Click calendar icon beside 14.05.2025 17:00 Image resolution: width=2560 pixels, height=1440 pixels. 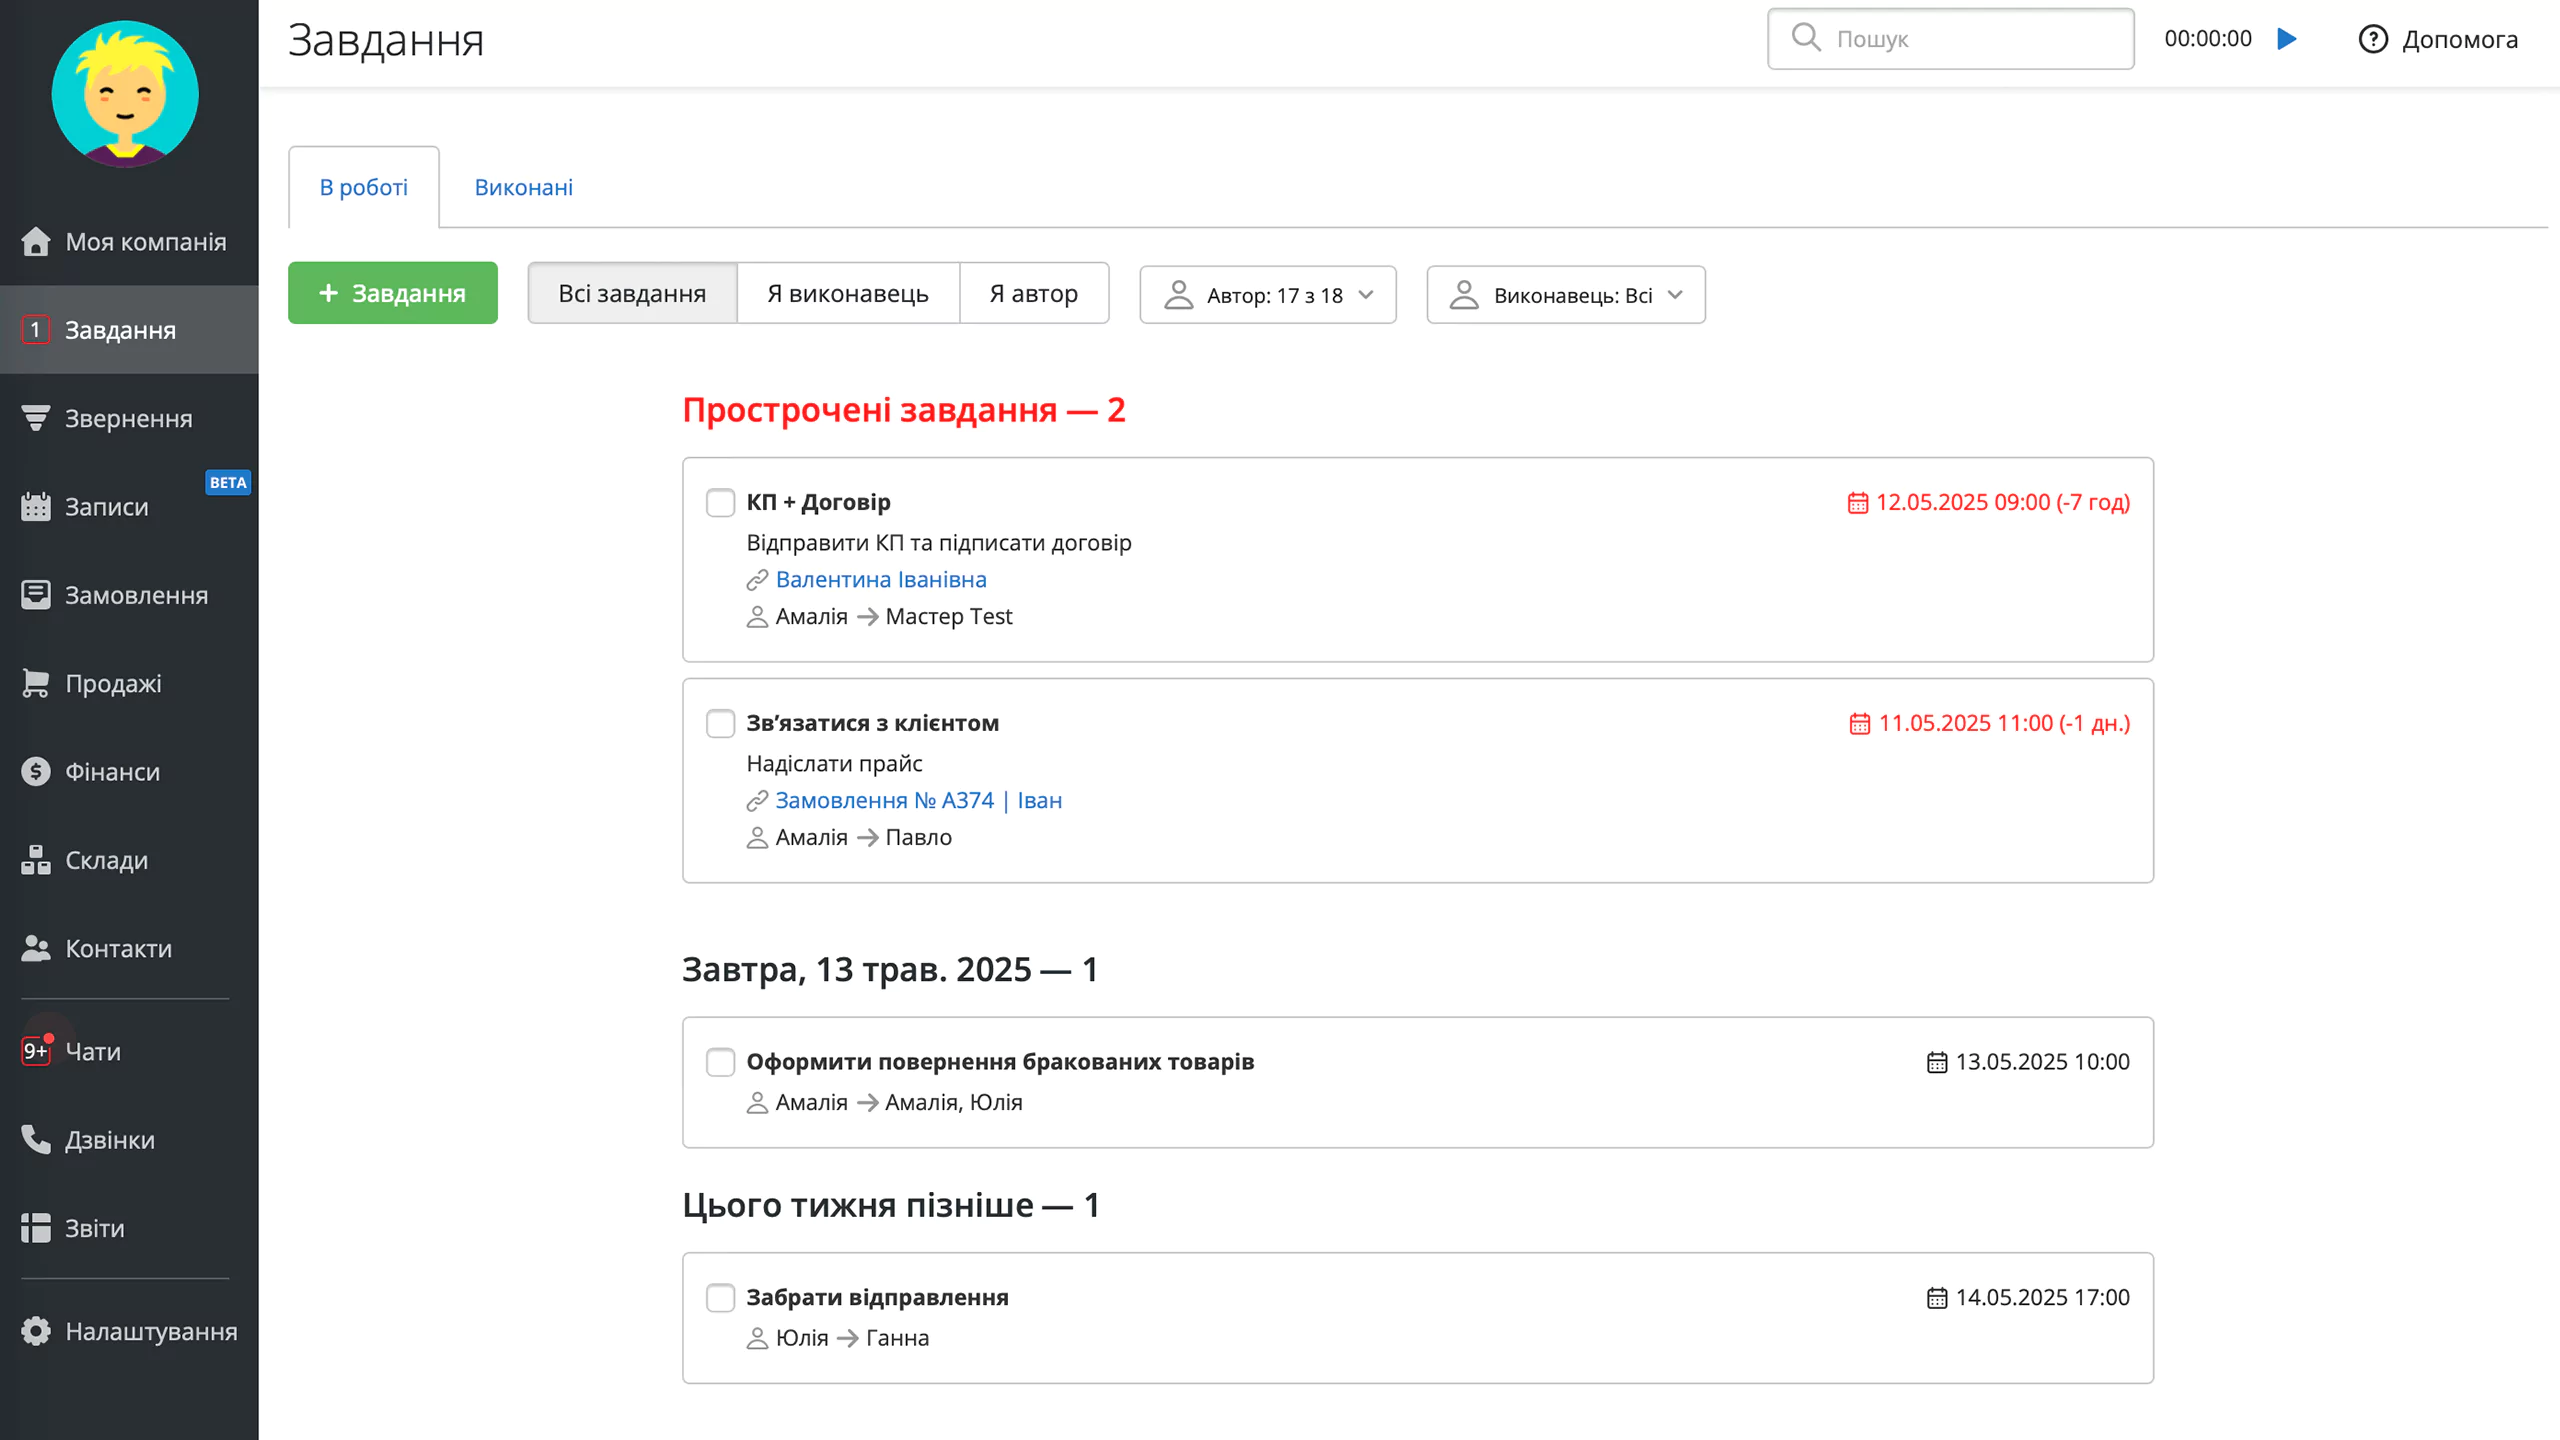click(x=1937, y=1298)
